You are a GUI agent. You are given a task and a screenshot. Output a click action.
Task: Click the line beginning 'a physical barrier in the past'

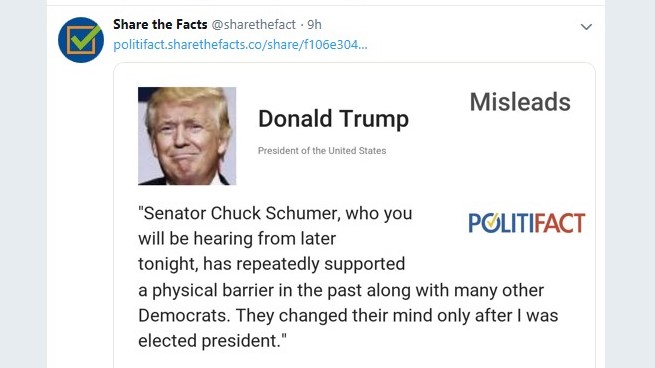pos(341,290)
